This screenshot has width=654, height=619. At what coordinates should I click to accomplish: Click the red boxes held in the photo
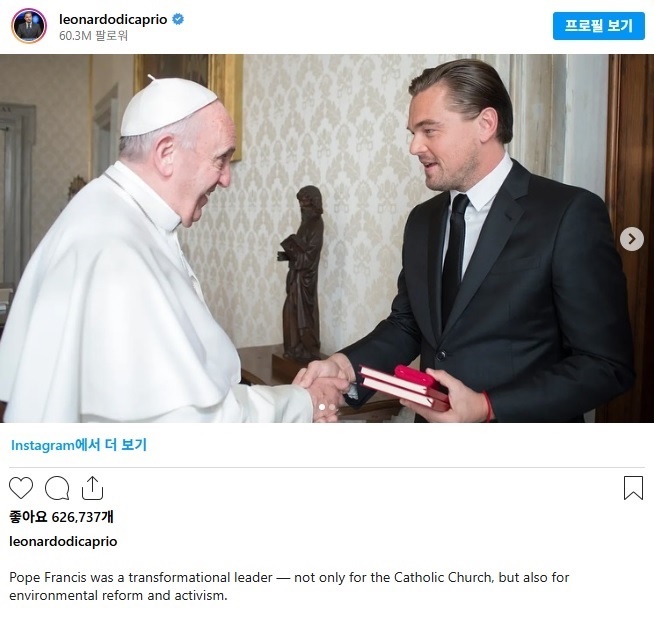tap(406, 387)
